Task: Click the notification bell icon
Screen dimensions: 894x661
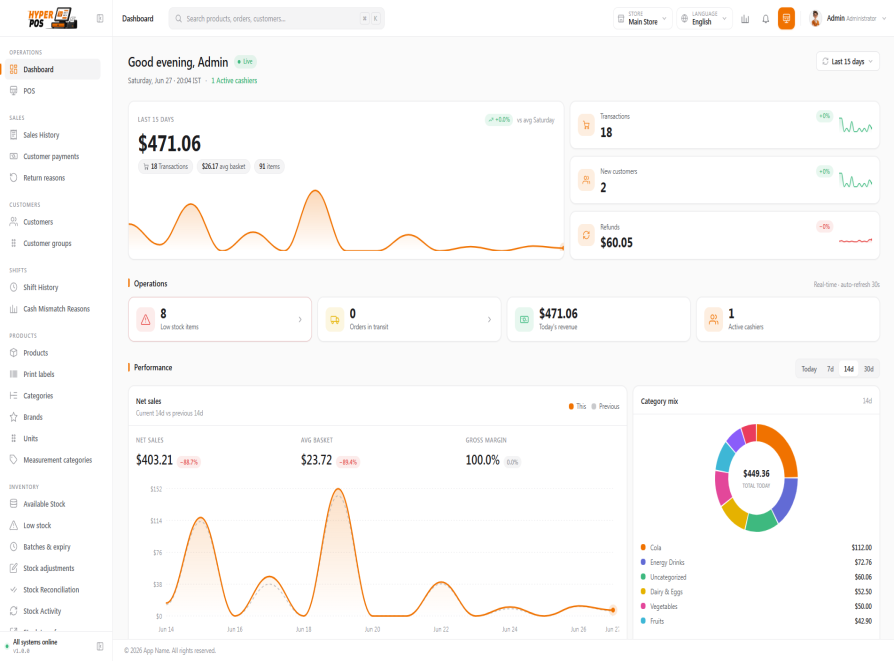Action: (765, 19)
